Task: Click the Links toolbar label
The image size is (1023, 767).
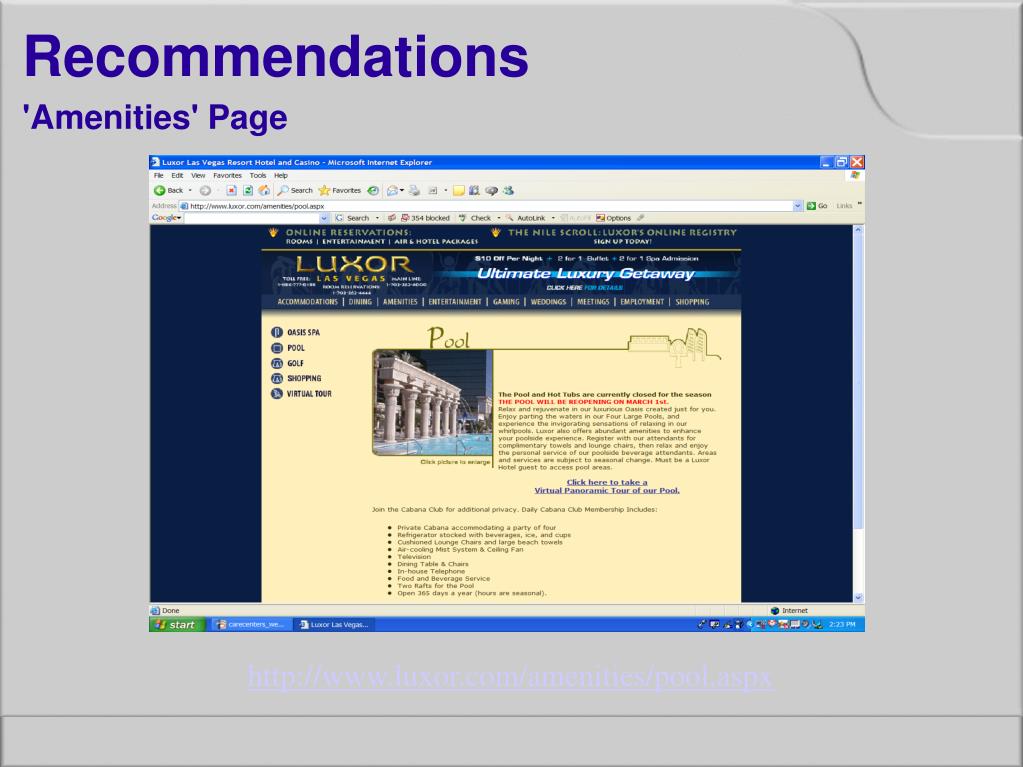Action: click(844, 205)
